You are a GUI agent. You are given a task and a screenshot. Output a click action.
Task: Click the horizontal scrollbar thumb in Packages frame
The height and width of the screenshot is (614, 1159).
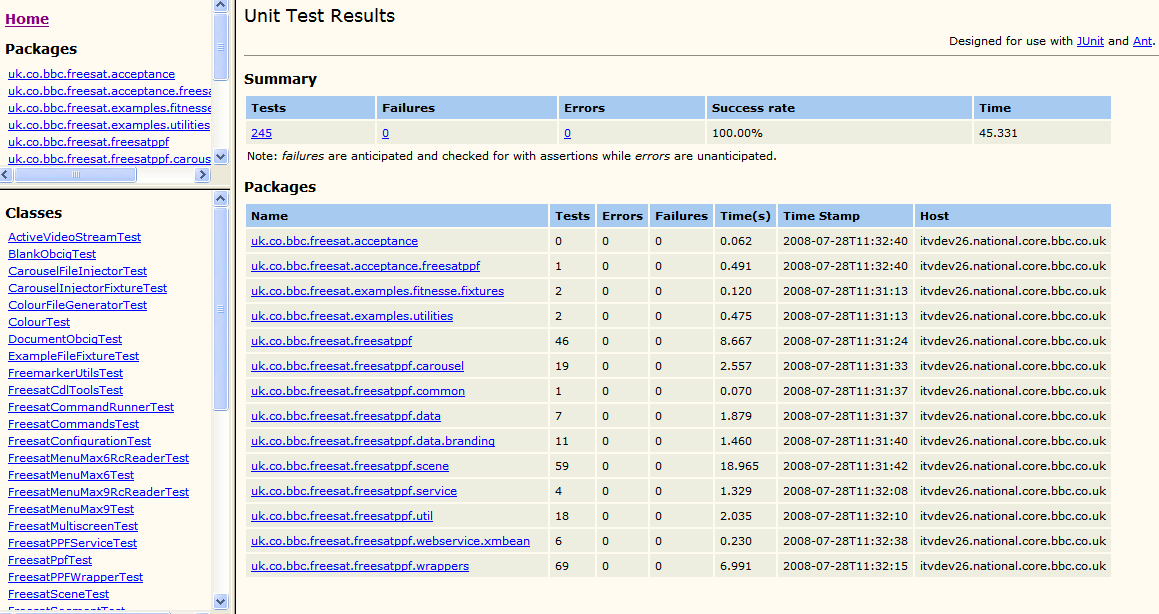[x=75, y=175]
